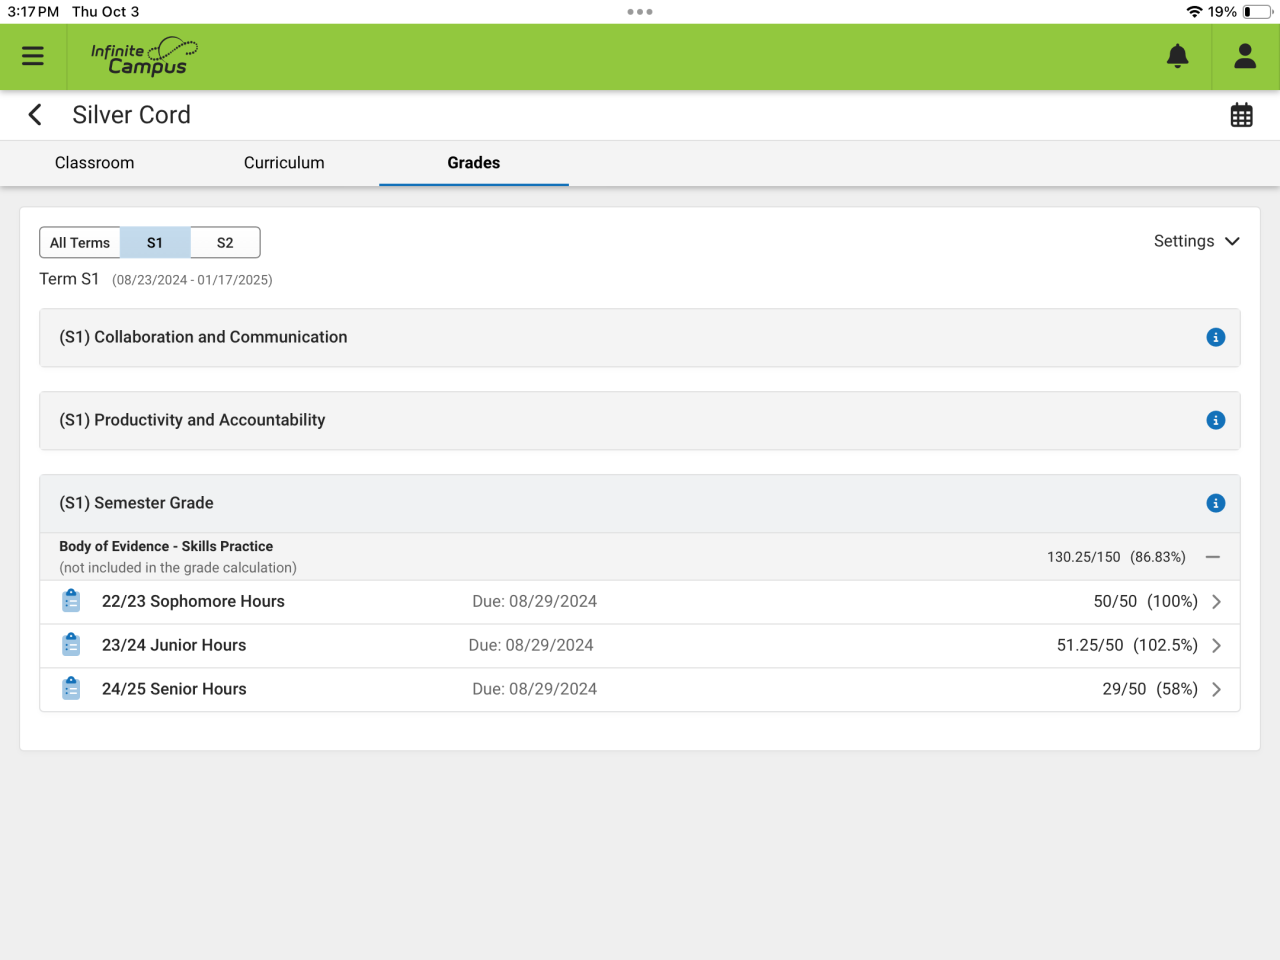
Task: Tap the battery status icon
Action: (1258, 12)
